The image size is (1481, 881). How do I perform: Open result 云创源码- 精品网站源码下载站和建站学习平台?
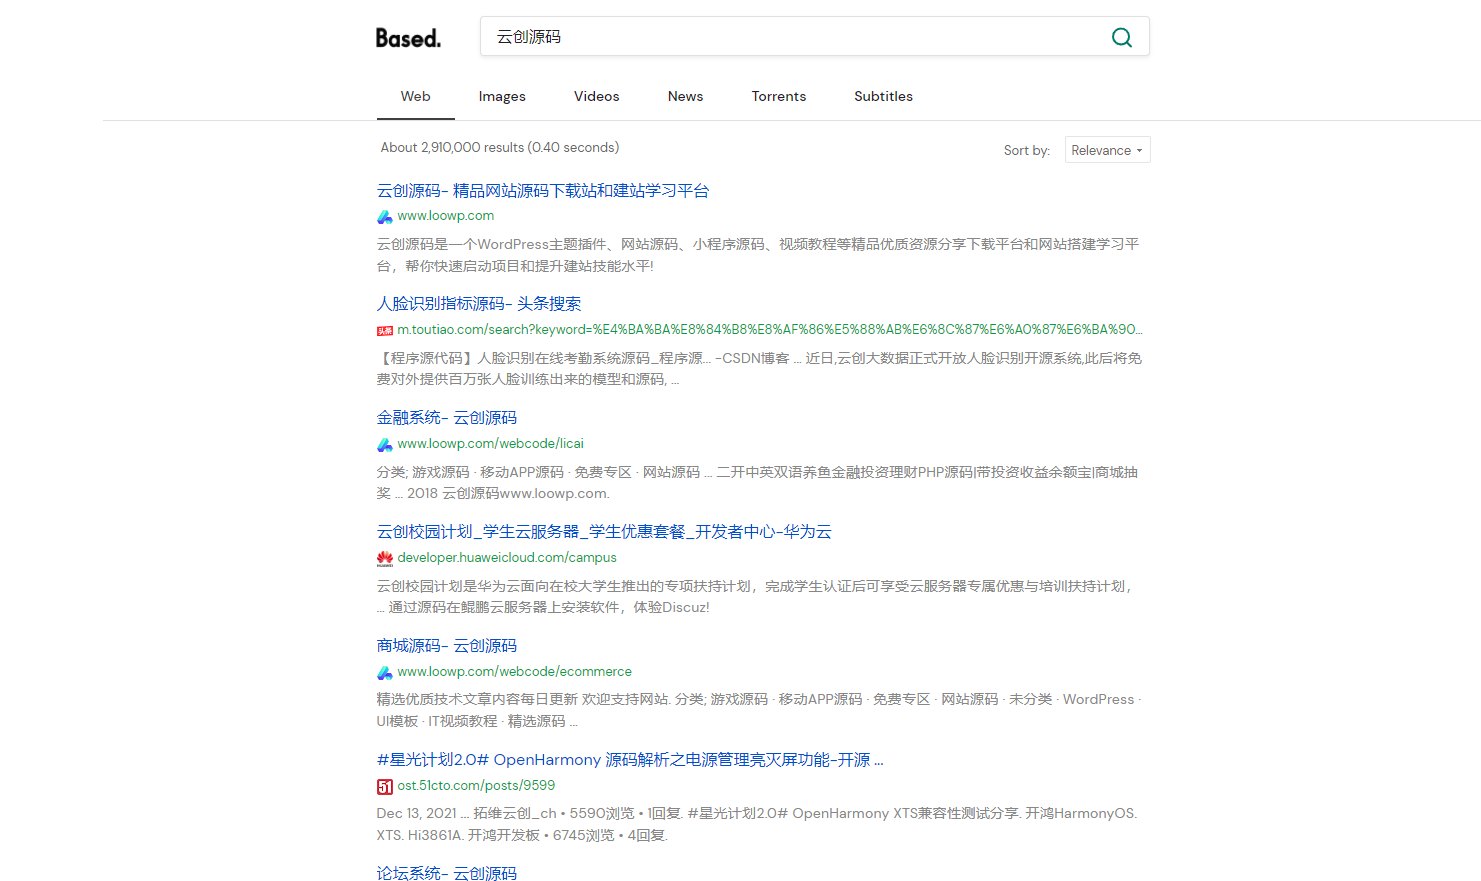coord(543,190)
